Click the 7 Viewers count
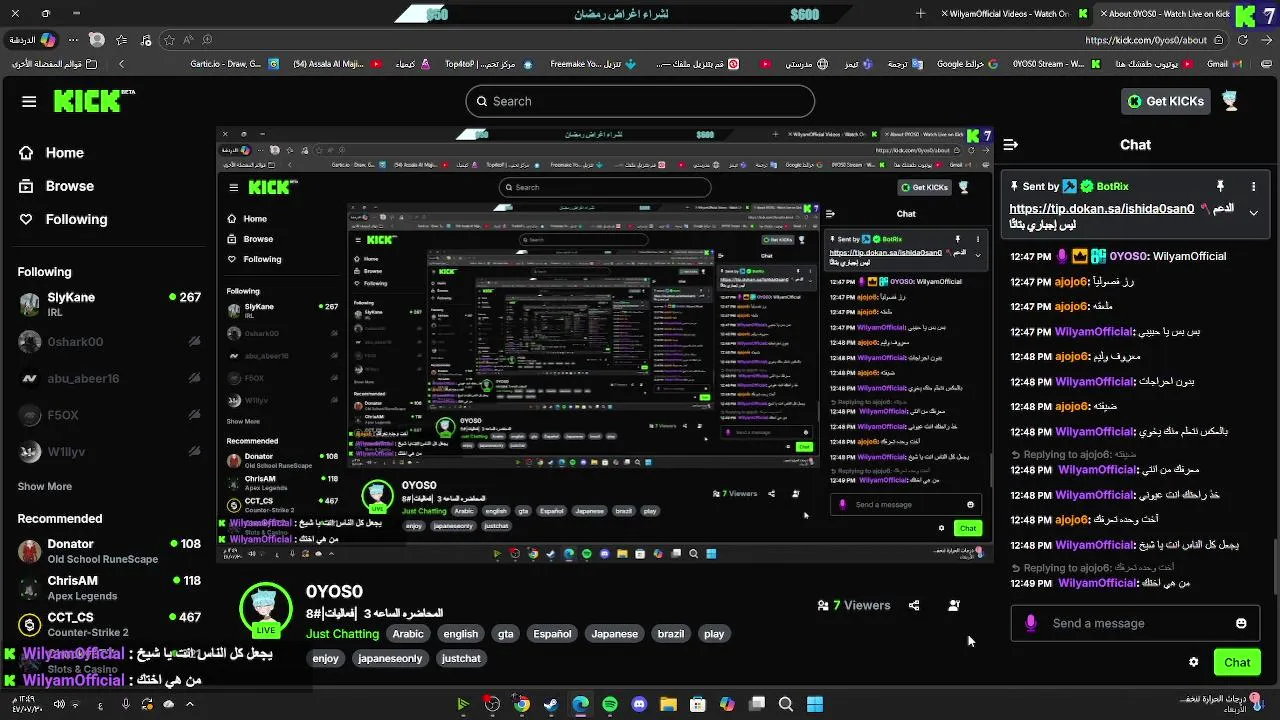The image size is (1280, 720). pyautogui.click(x=853, y=605)
